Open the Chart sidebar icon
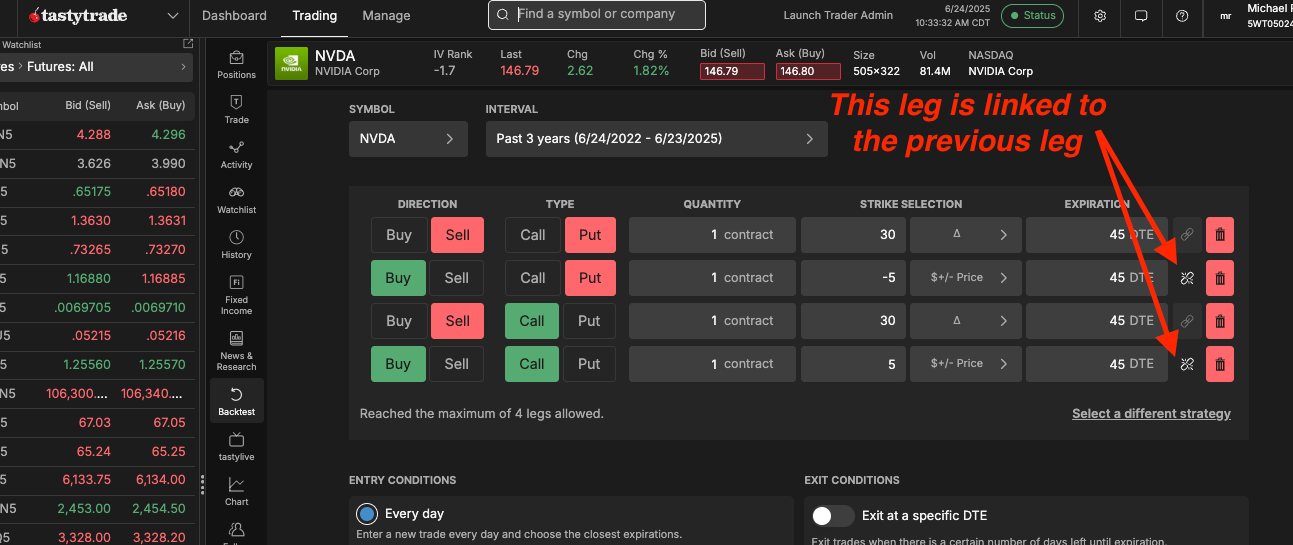 pos(236,490)
